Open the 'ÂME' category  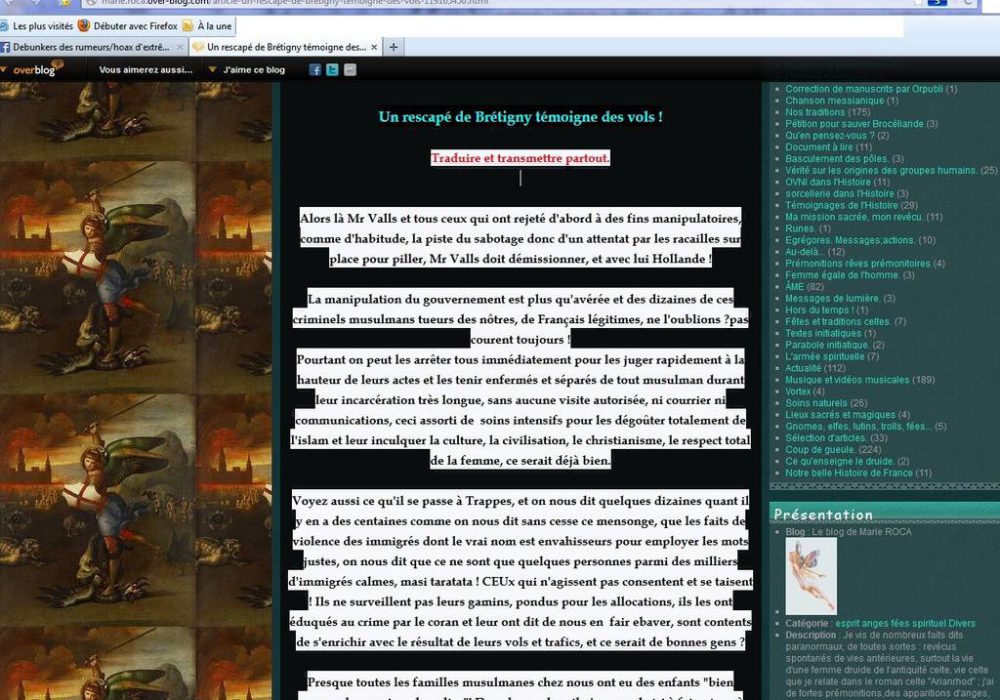(x=795, y=287)
